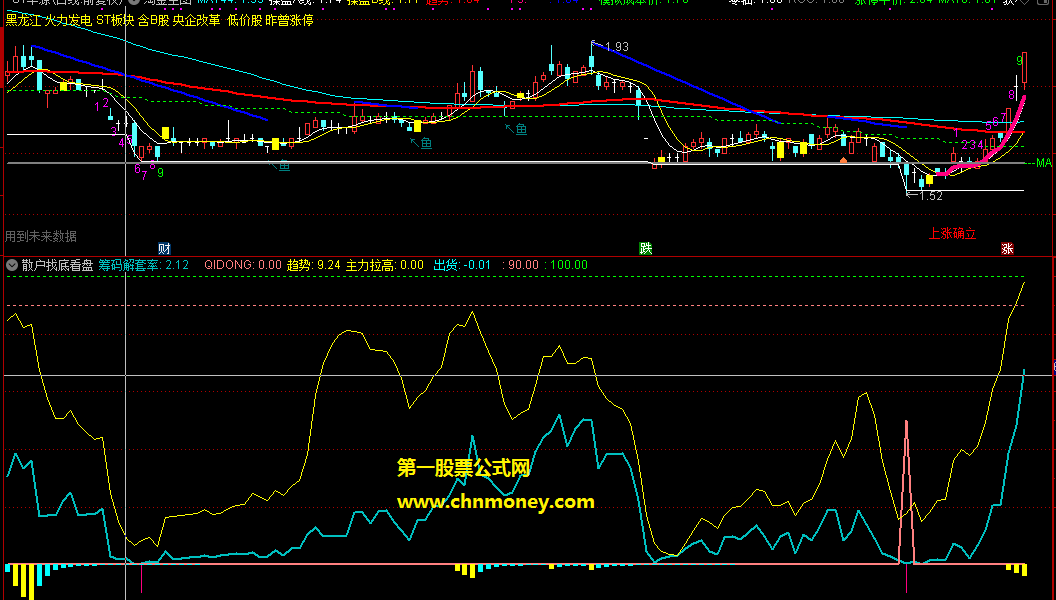Screen dimensions: 1056x600
Task: Click the 用到未来数据 warning text
Action: click(41, 236)
